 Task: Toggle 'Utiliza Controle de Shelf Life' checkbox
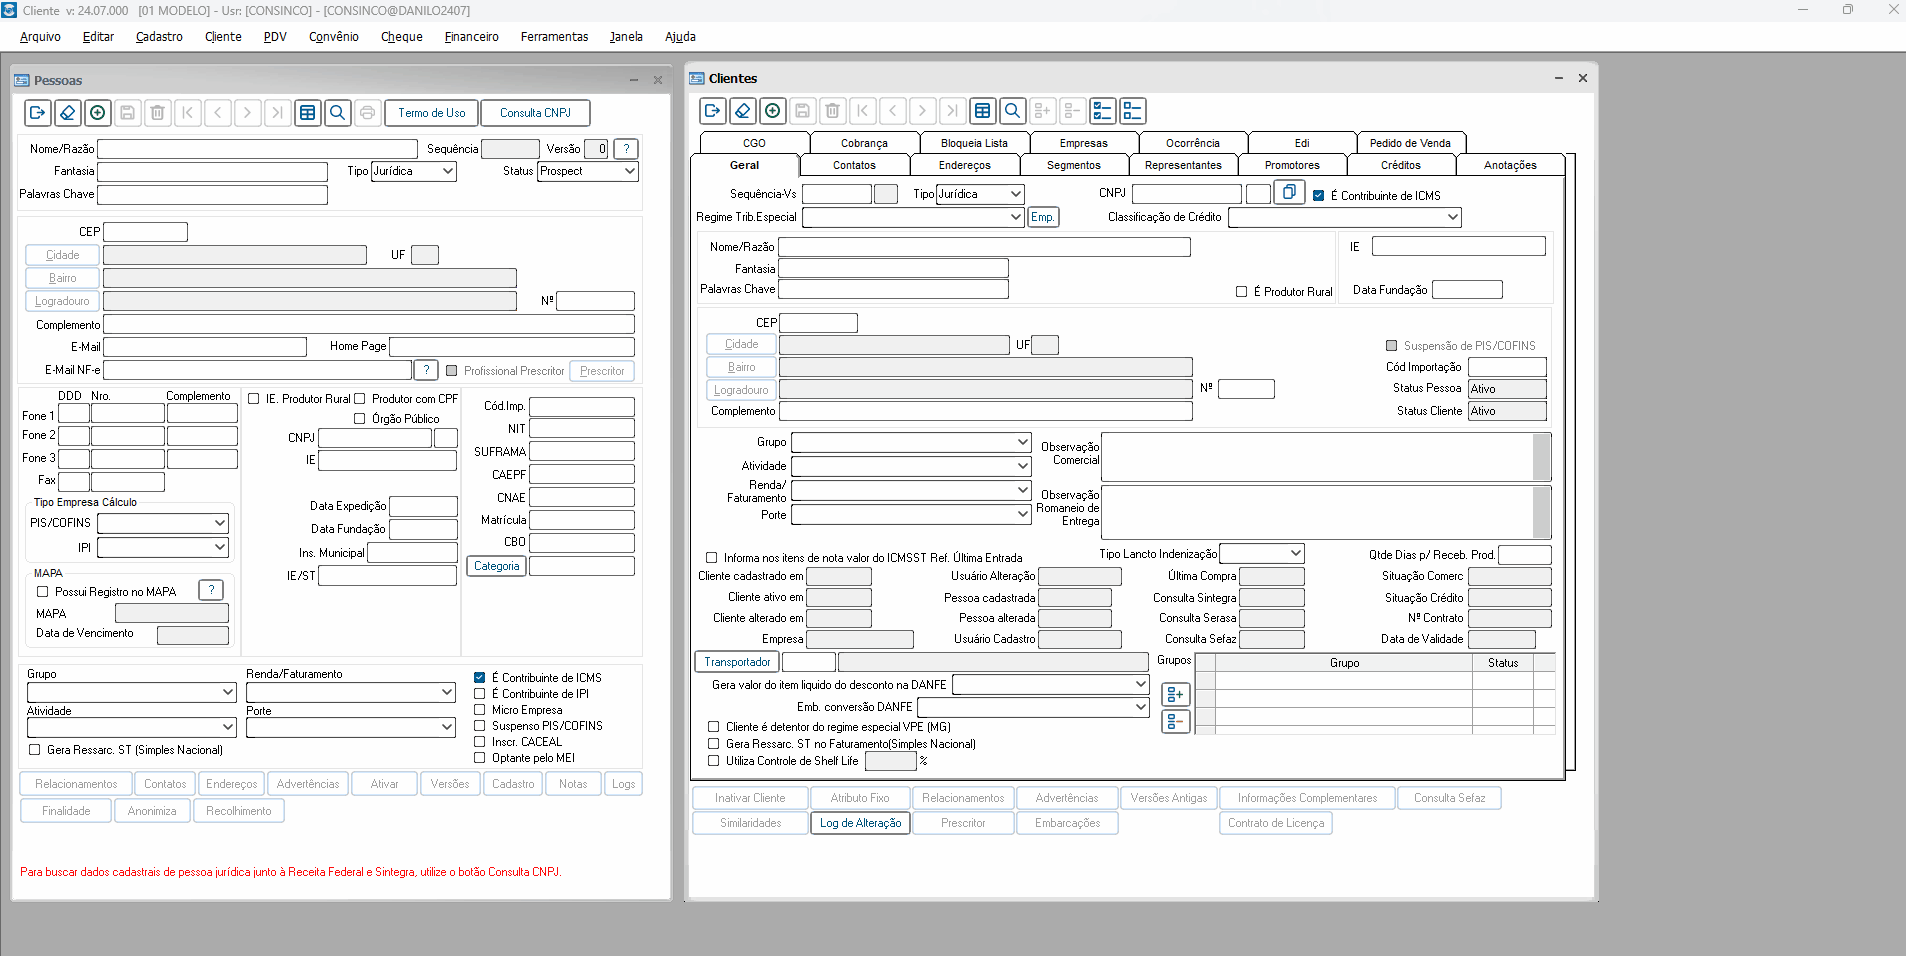[x=713, y=761]
